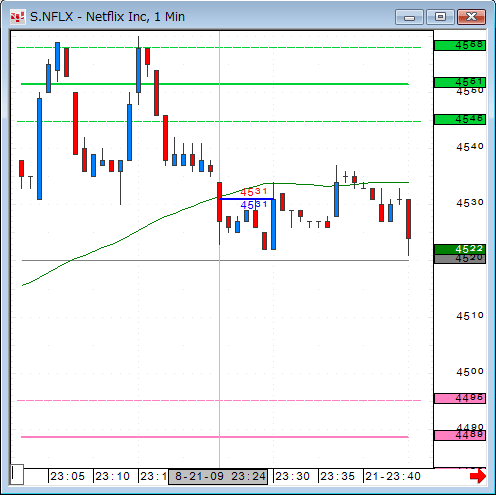496x495 pixels.
Task: Click the 23:05 time axis label
Action: tap(68, 476)
